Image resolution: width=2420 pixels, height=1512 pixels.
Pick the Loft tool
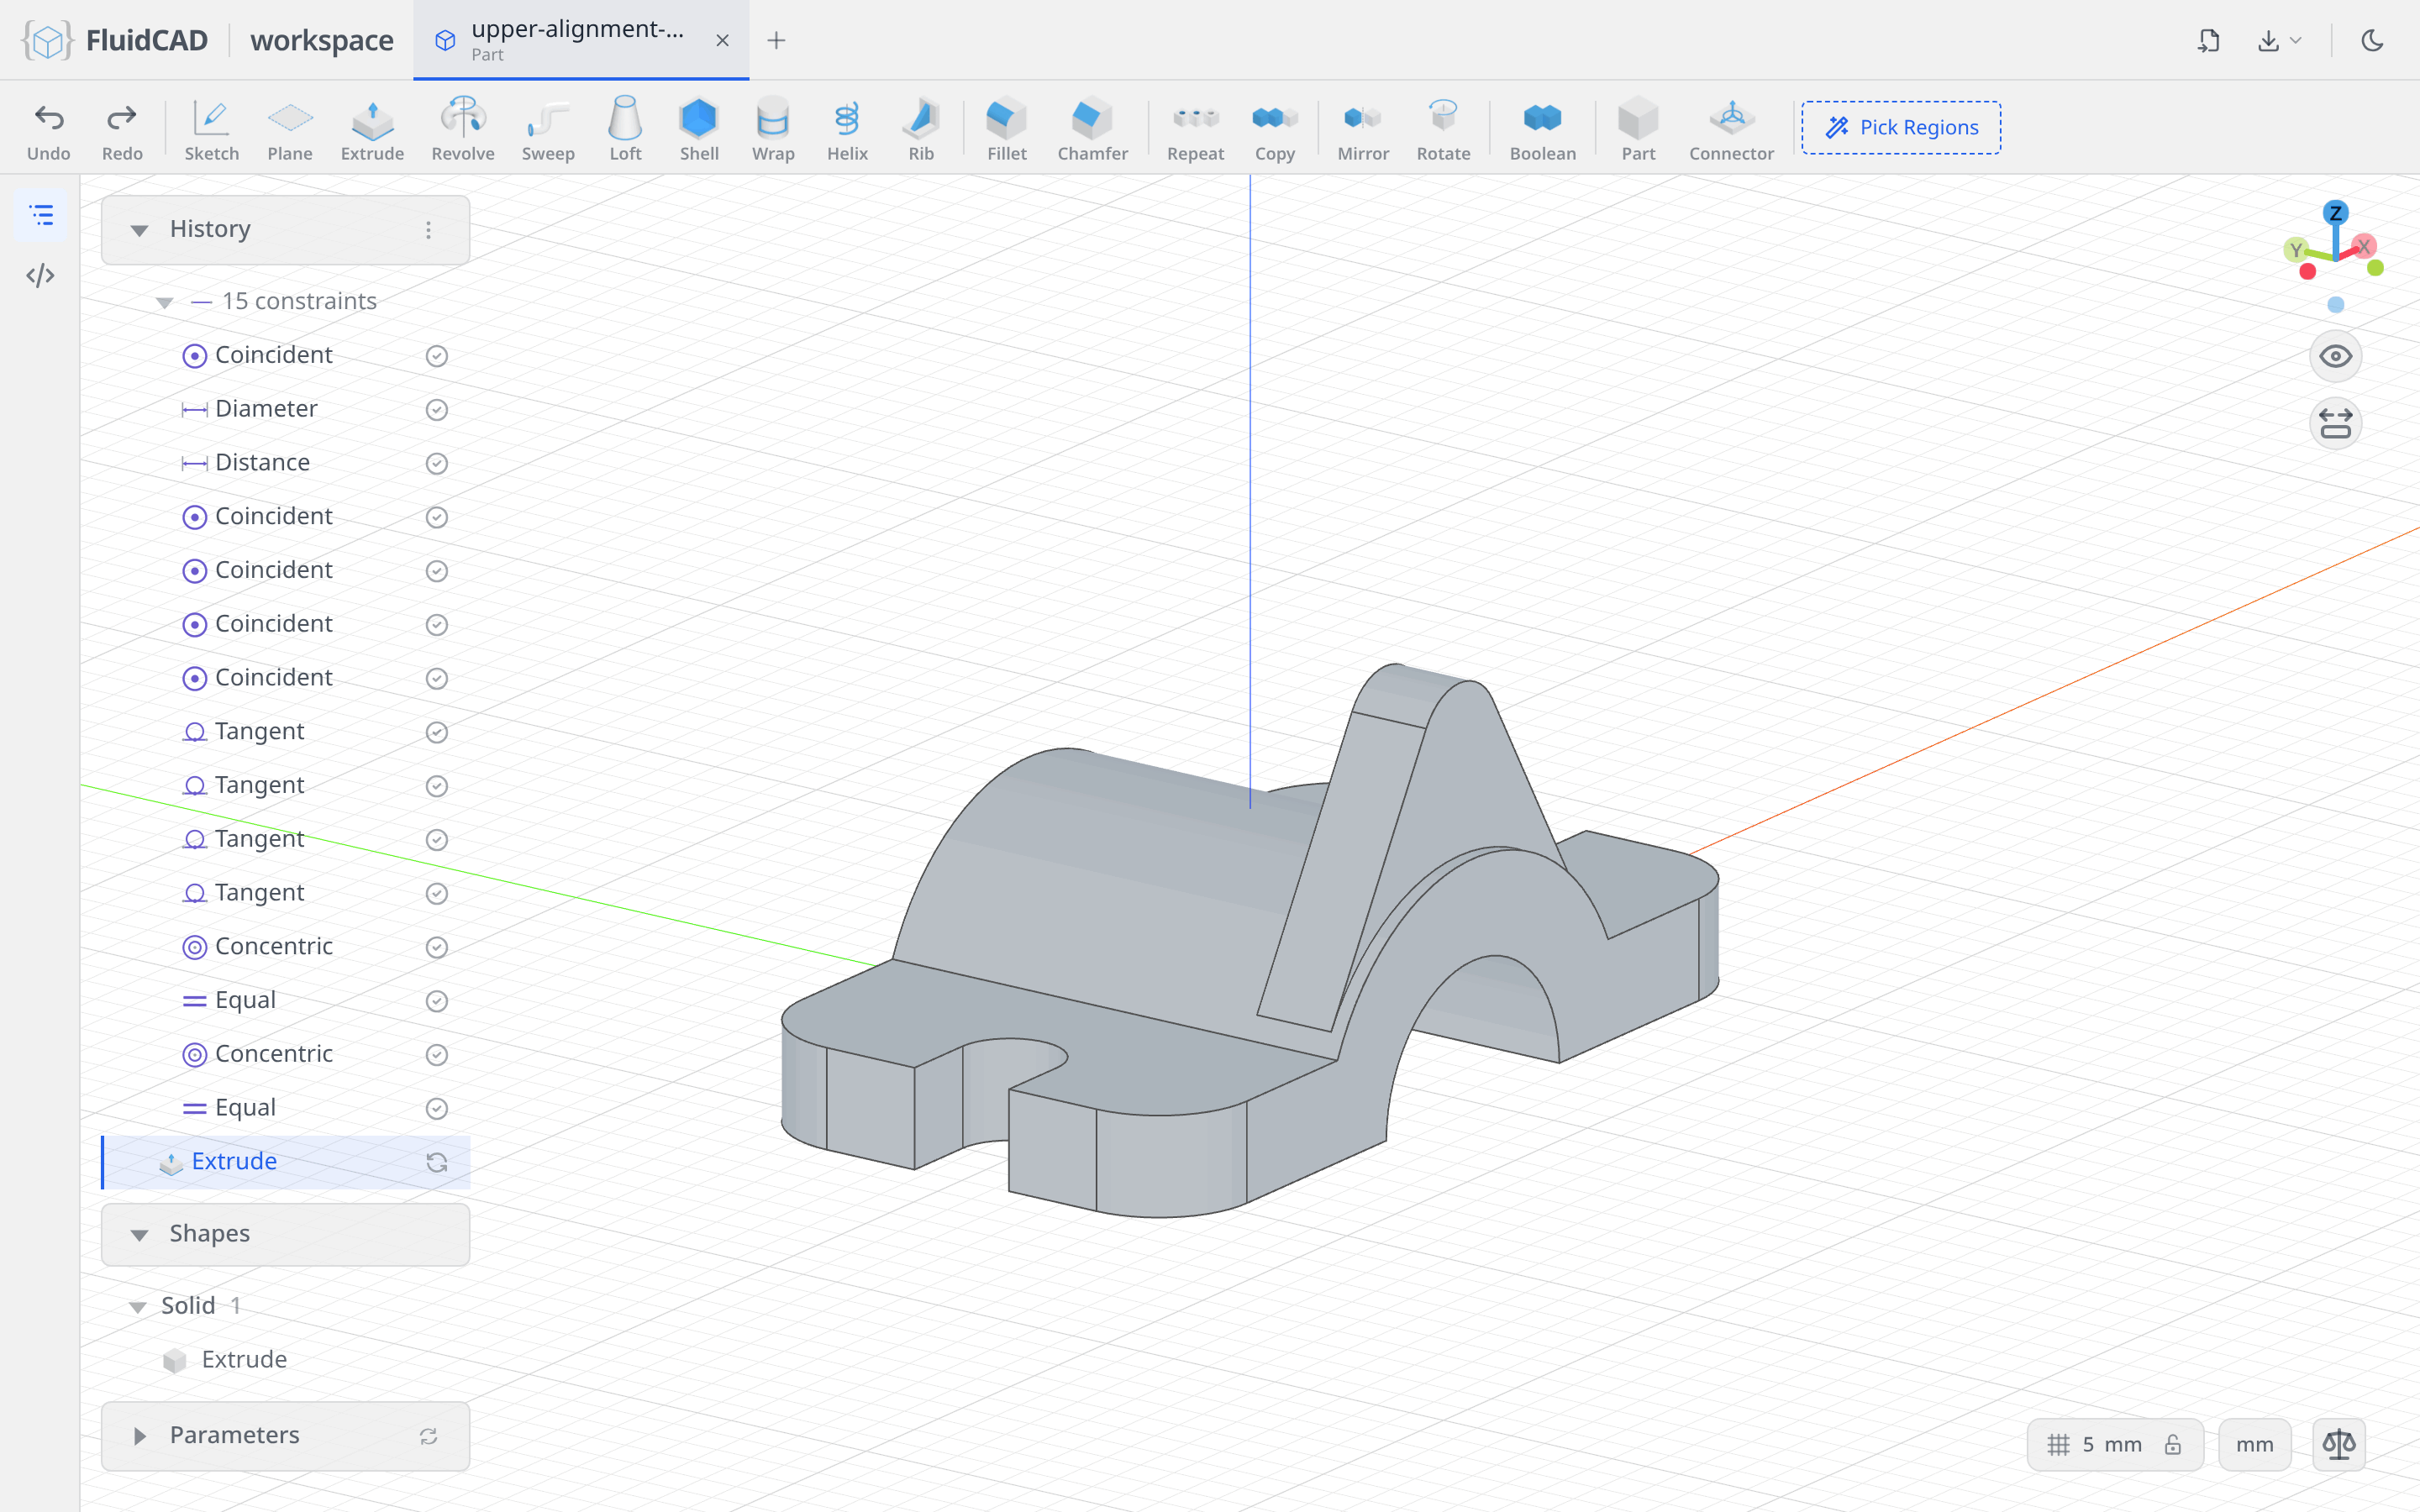[625, 130]
